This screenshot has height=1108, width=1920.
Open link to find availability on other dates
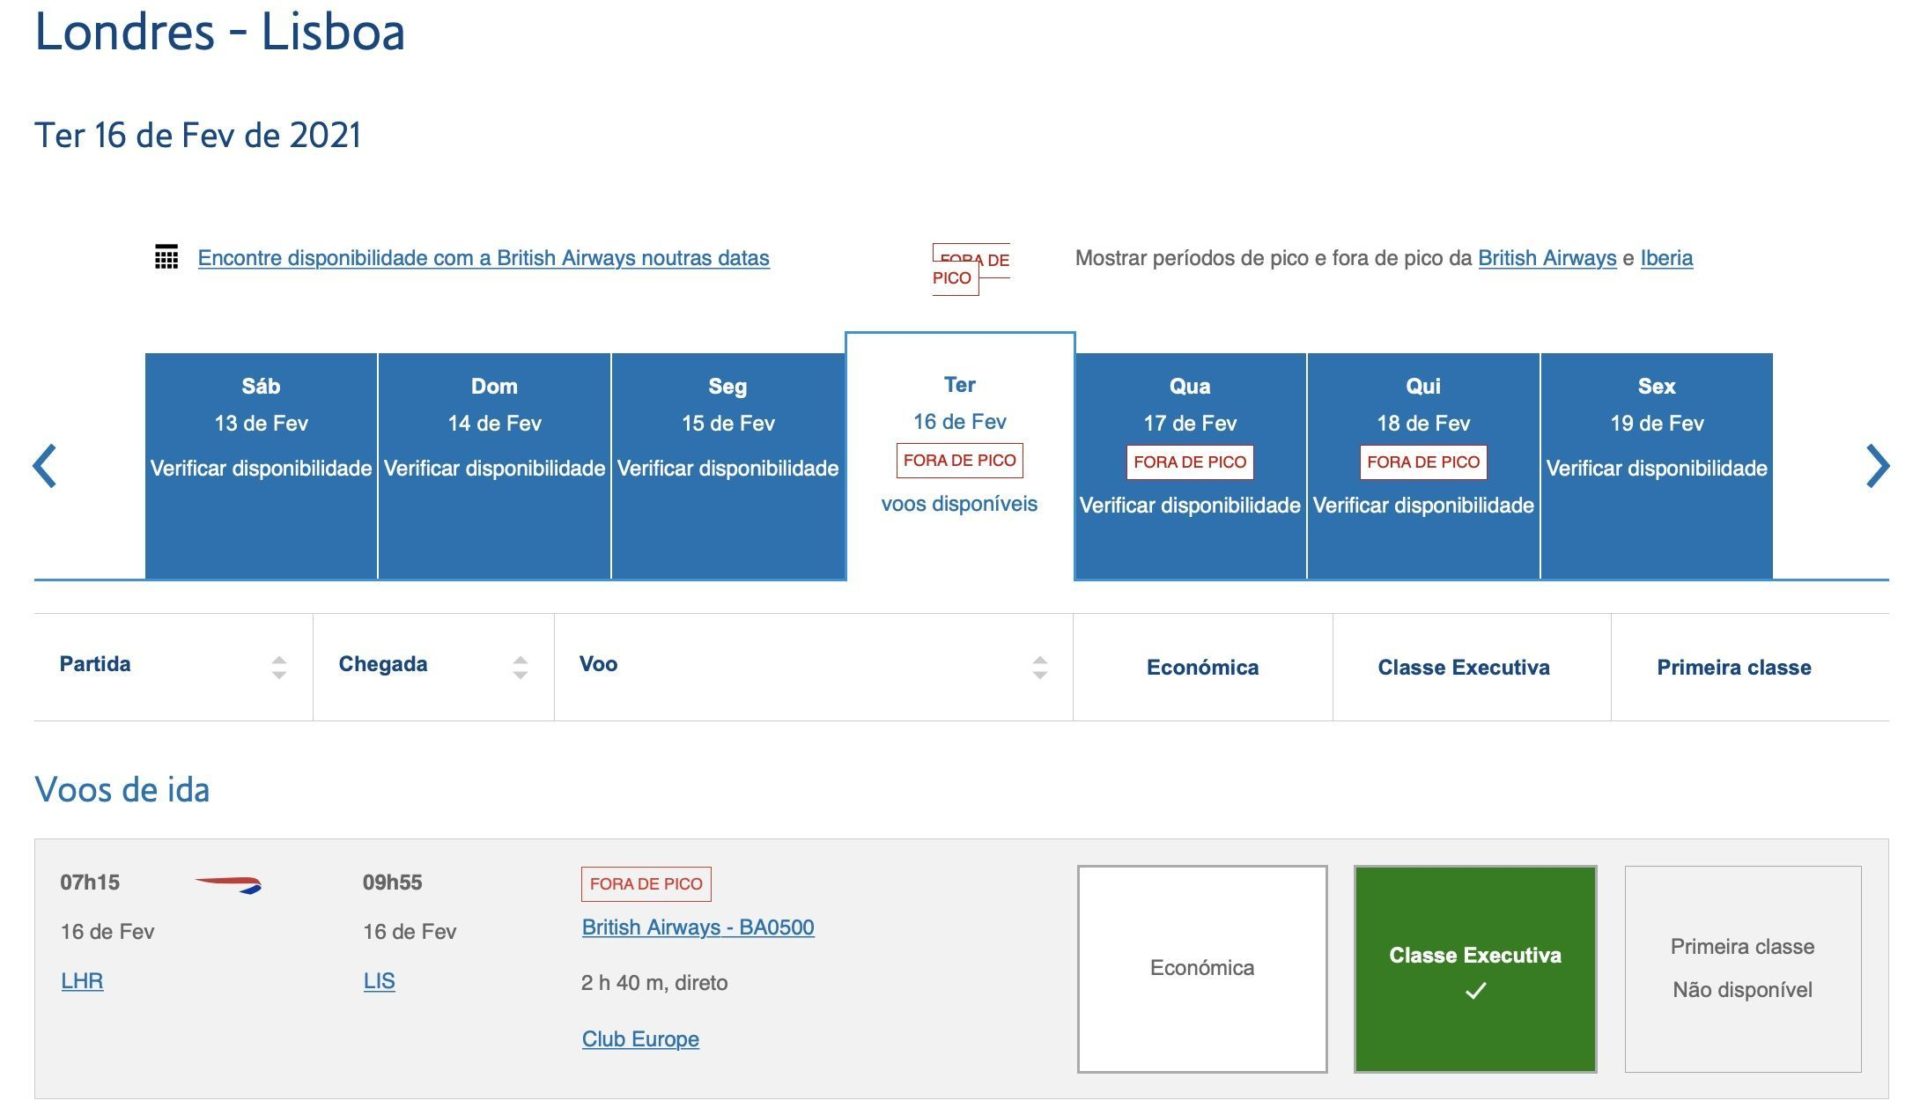pos(483,258)
